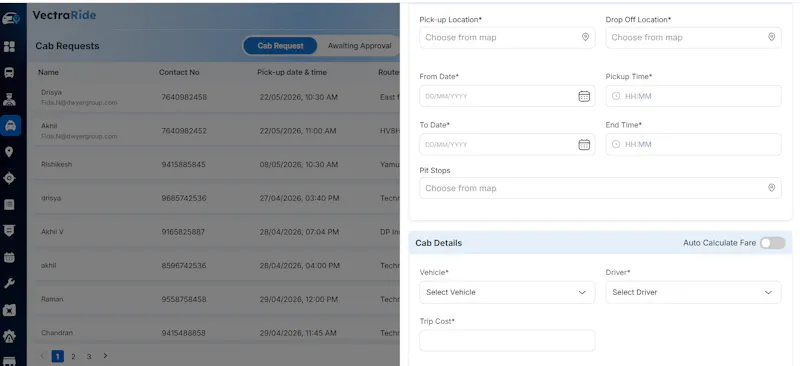This screenshot has width=800, height=366.
Task: Click the next page arrow in pagination
Action: 105,356
